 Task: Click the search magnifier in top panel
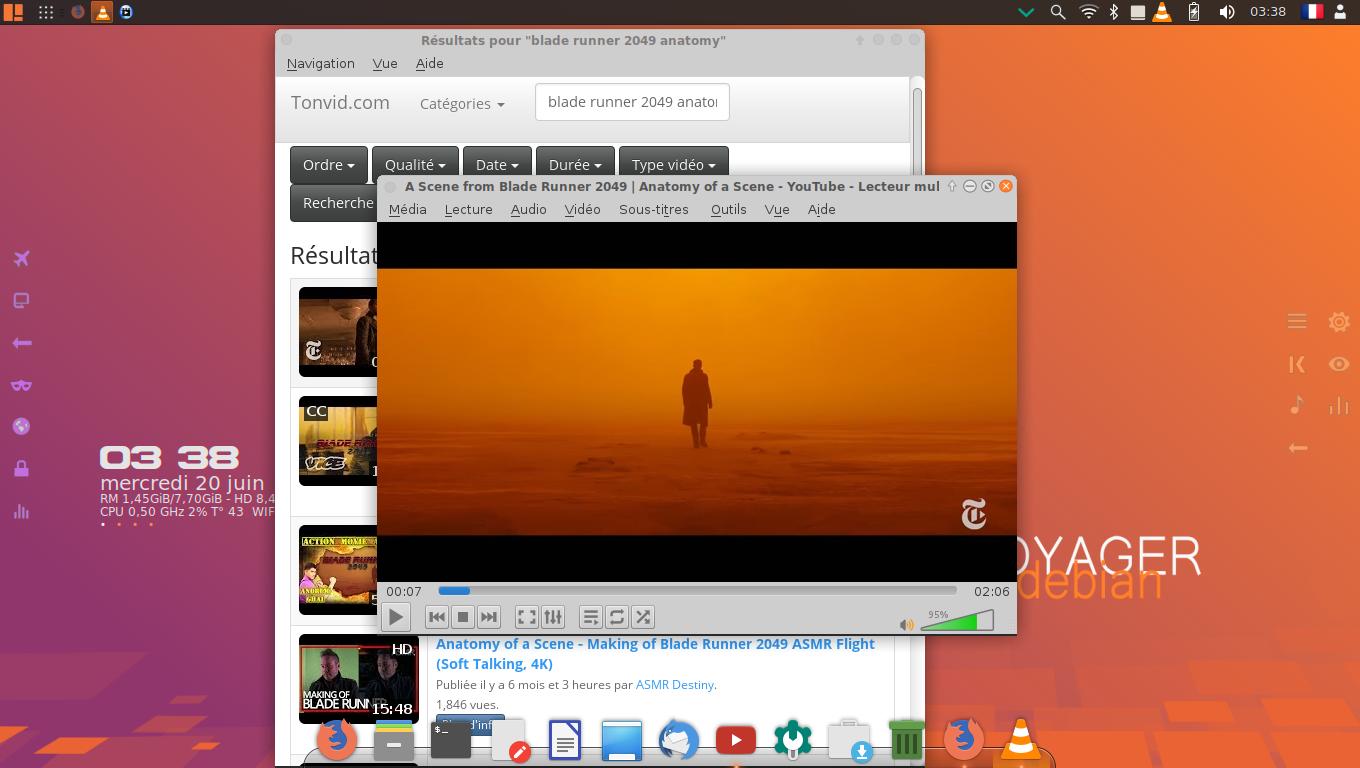1057,12
